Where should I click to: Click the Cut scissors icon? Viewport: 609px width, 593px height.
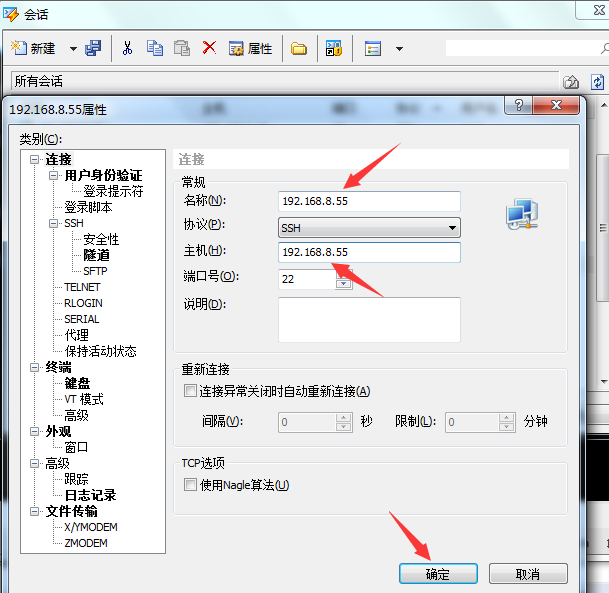127,48
